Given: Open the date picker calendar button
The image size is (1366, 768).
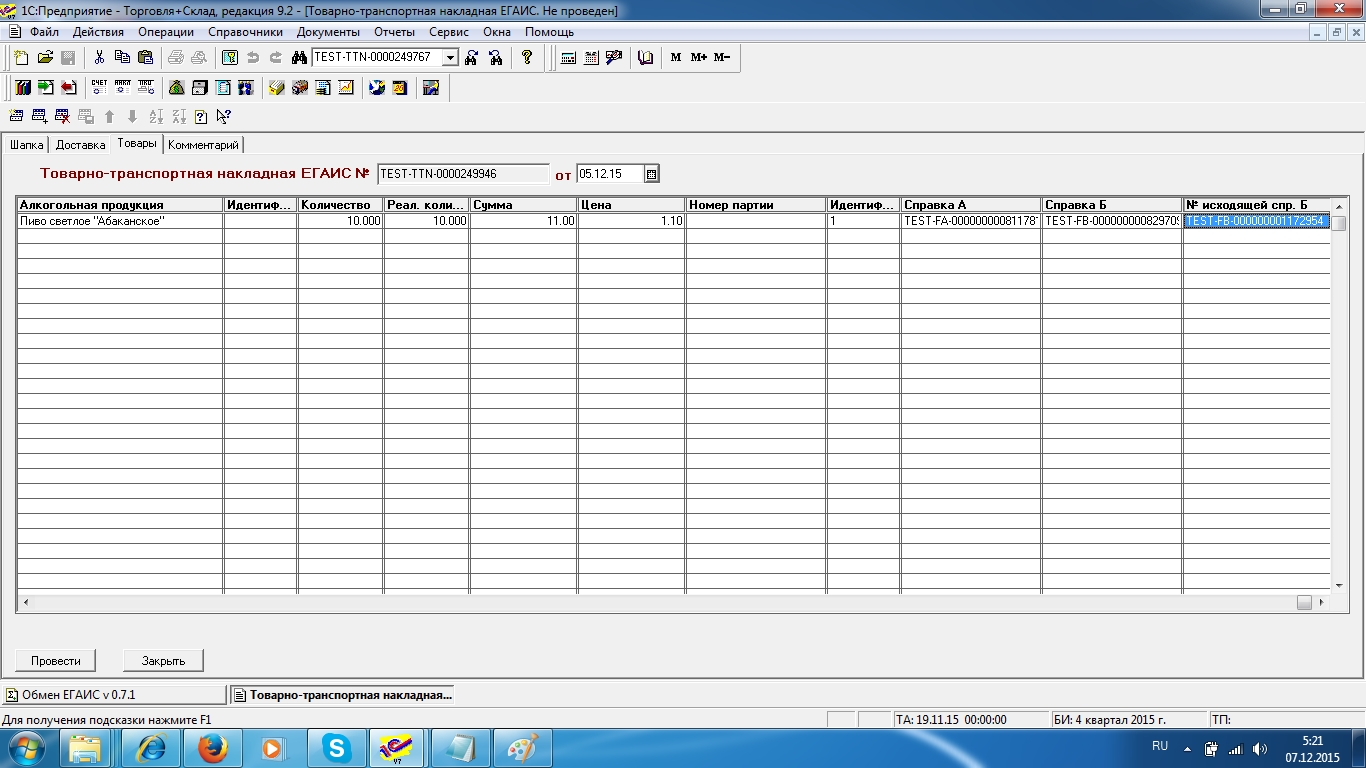Looking at the screenshot, I should (x=651, y=174).
